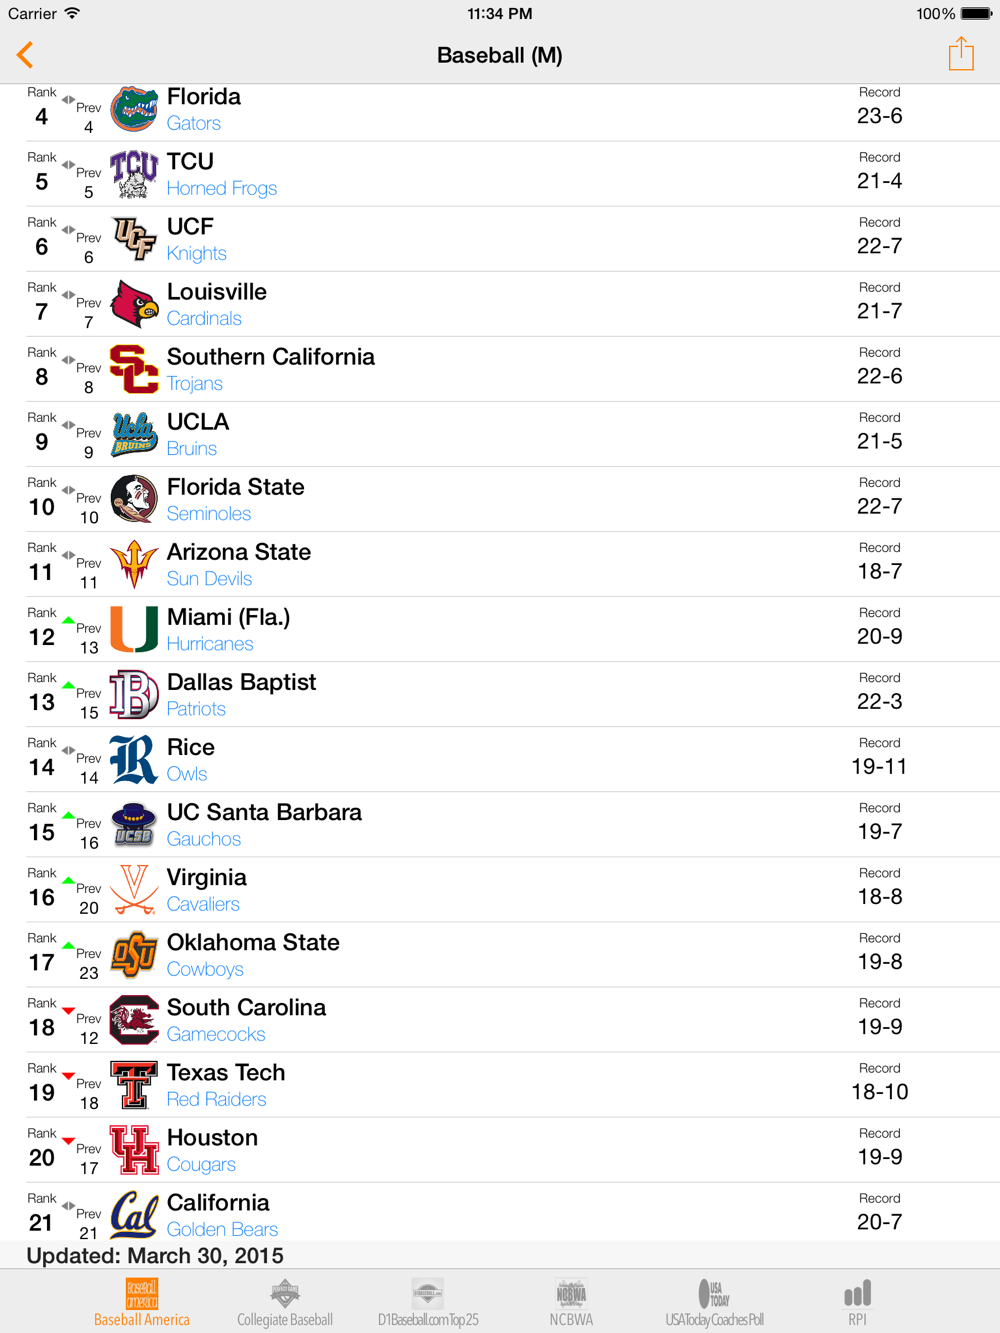Tap the Florida Gators logo
Viewport: 1000px width, 1333px height.
point(134,109)
